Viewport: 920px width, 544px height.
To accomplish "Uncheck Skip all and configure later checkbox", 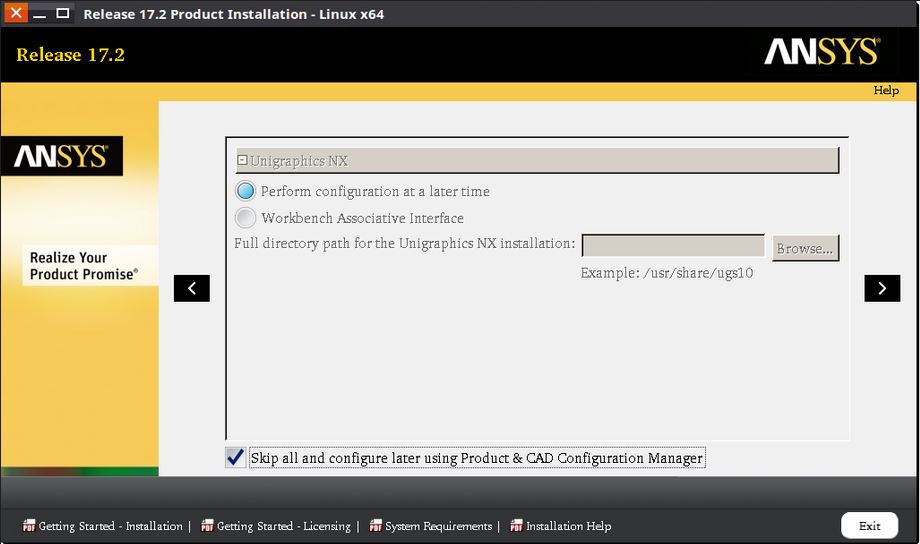I will pyautogui.click(x=235, y=457).
